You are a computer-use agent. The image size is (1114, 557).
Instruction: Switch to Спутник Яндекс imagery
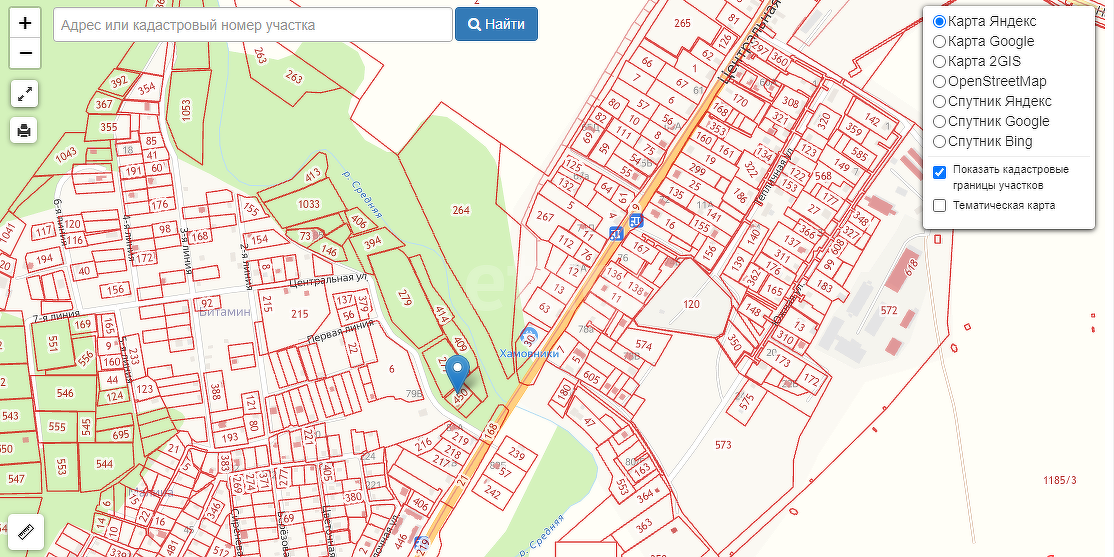[939, 101]
